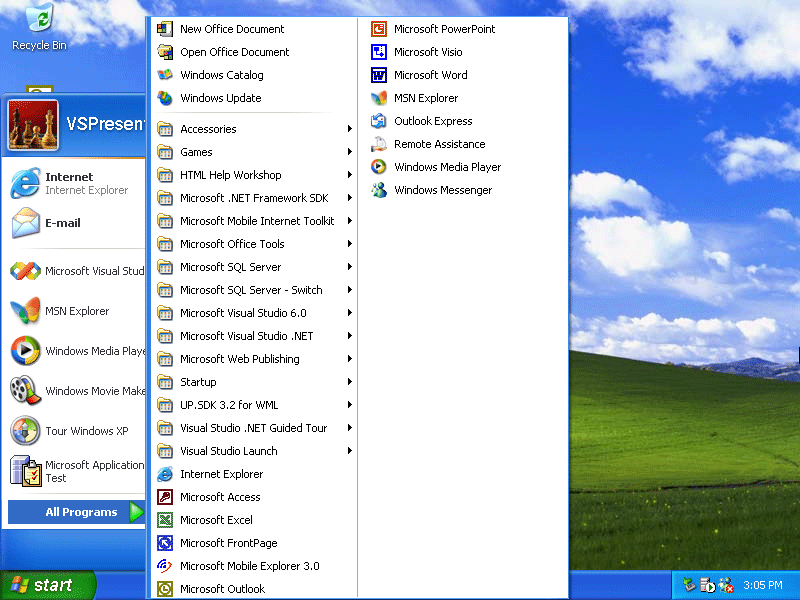Image resolution: width=800 pixels, height=600 pixels.
Task: Click the Microsoft Word icon
Action: coord(379,75)
